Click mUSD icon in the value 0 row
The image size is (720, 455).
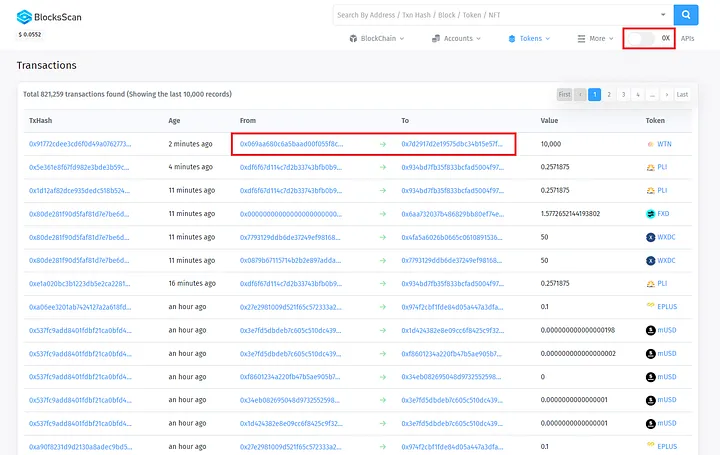(650, 377)
